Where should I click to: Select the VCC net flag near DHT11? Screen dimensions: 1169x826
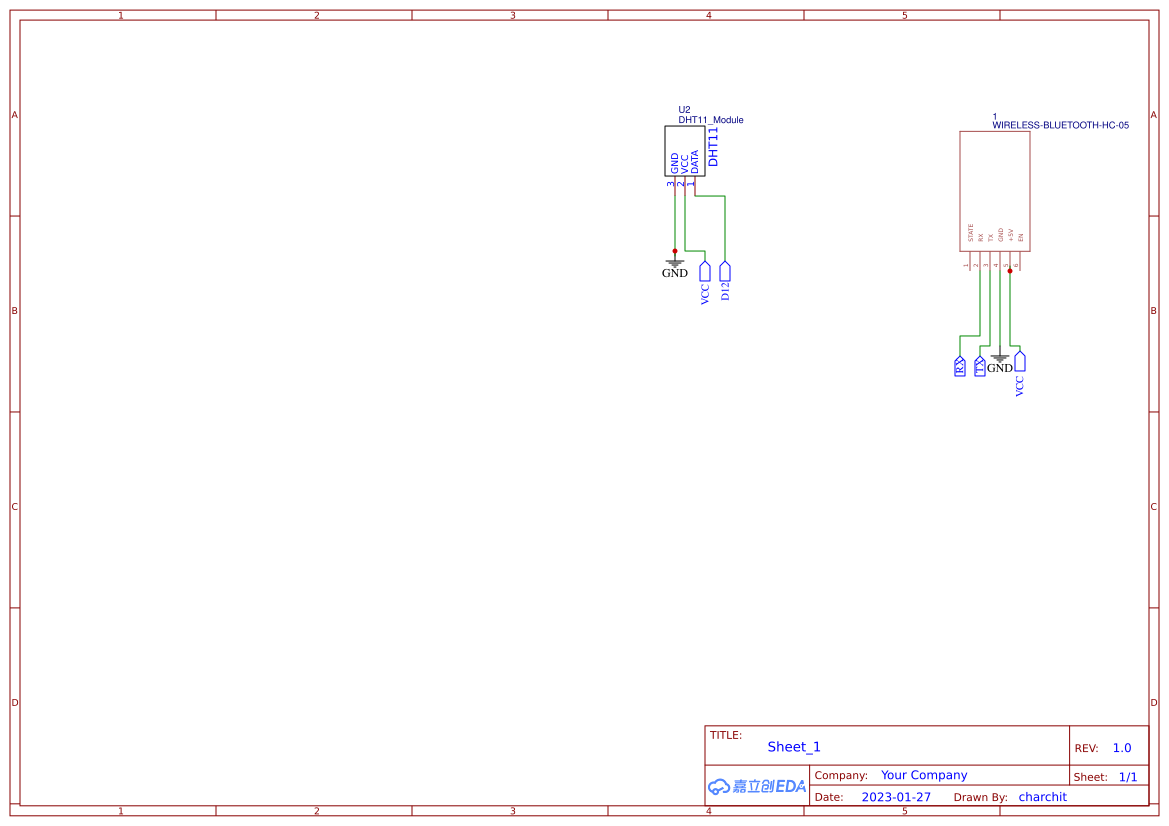point(705,272)
